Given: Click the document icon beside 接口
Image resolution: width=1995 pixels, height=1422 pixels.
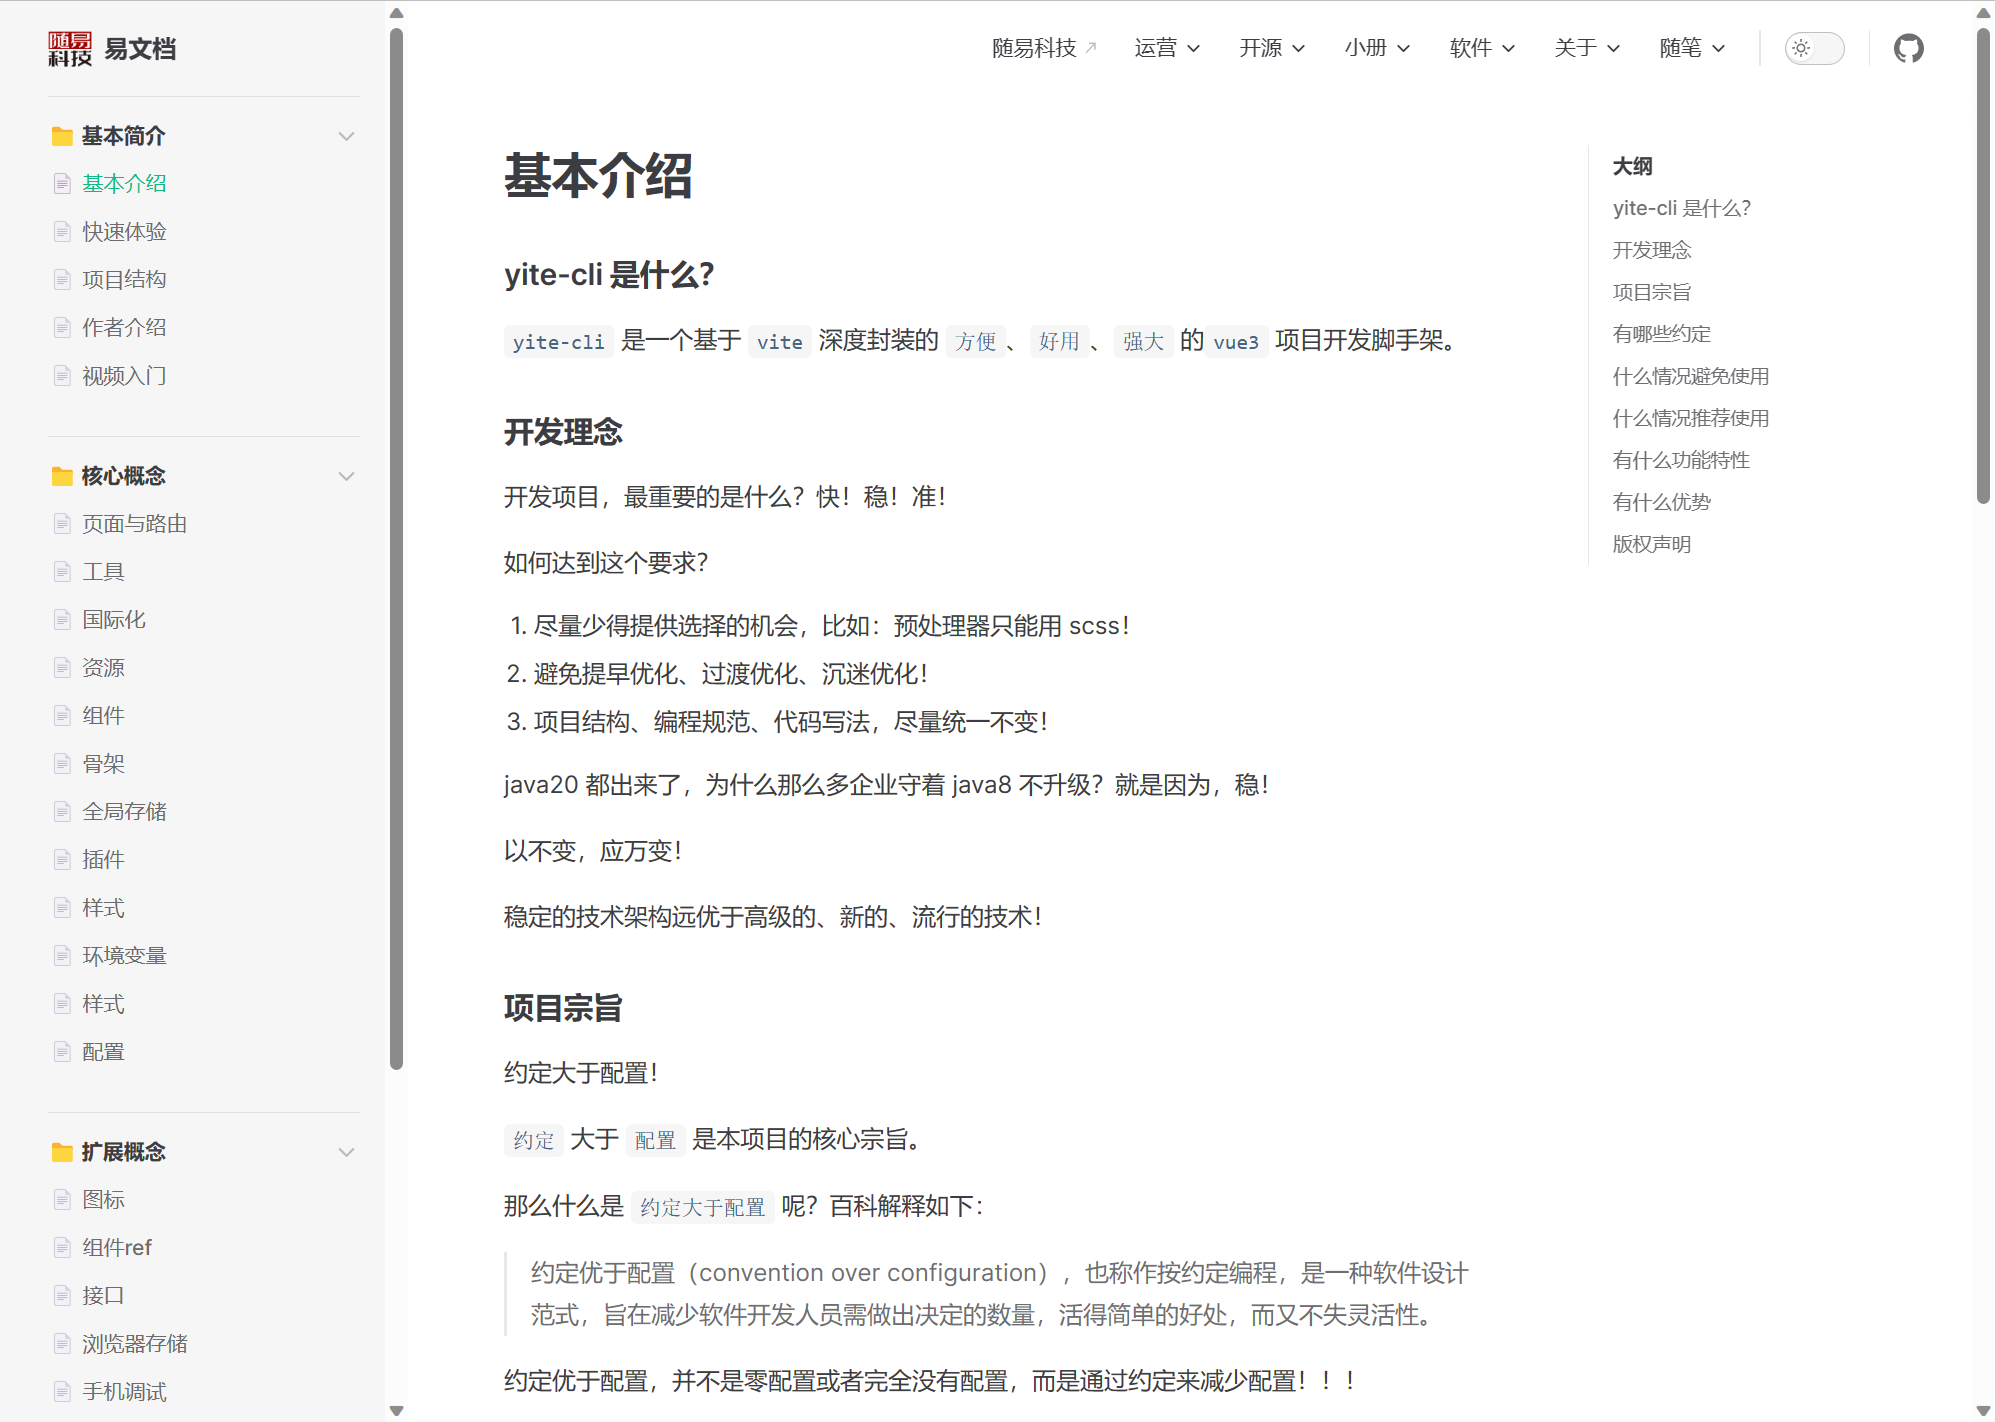Looking at the screenshot, I should [x=62, y=1296].
